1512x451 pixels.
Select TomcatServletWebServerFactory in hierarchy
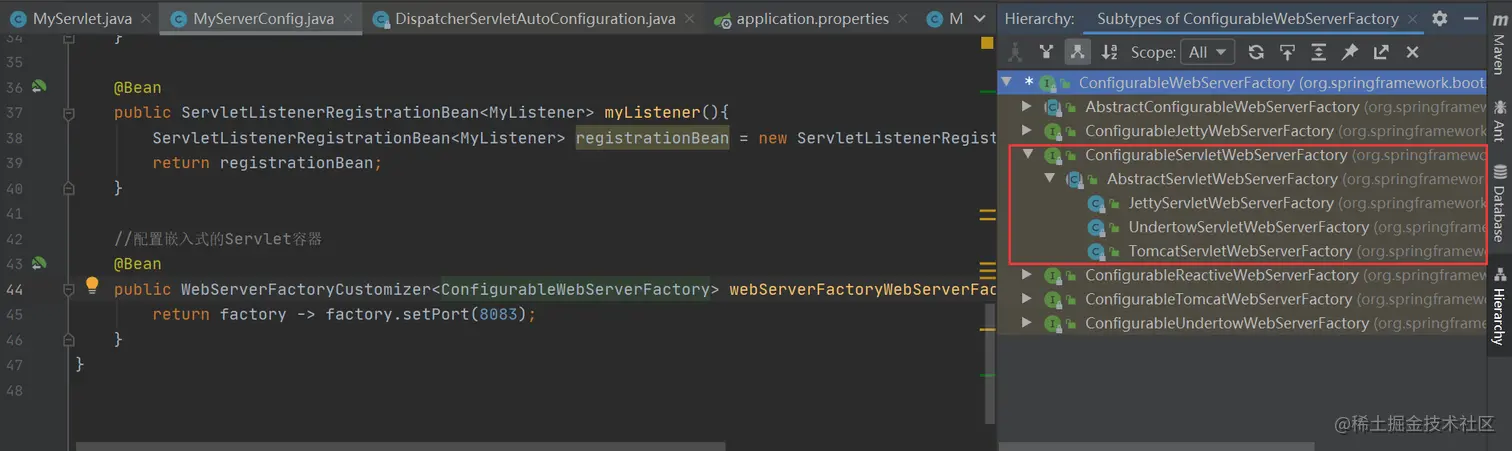coord(1240,251)
